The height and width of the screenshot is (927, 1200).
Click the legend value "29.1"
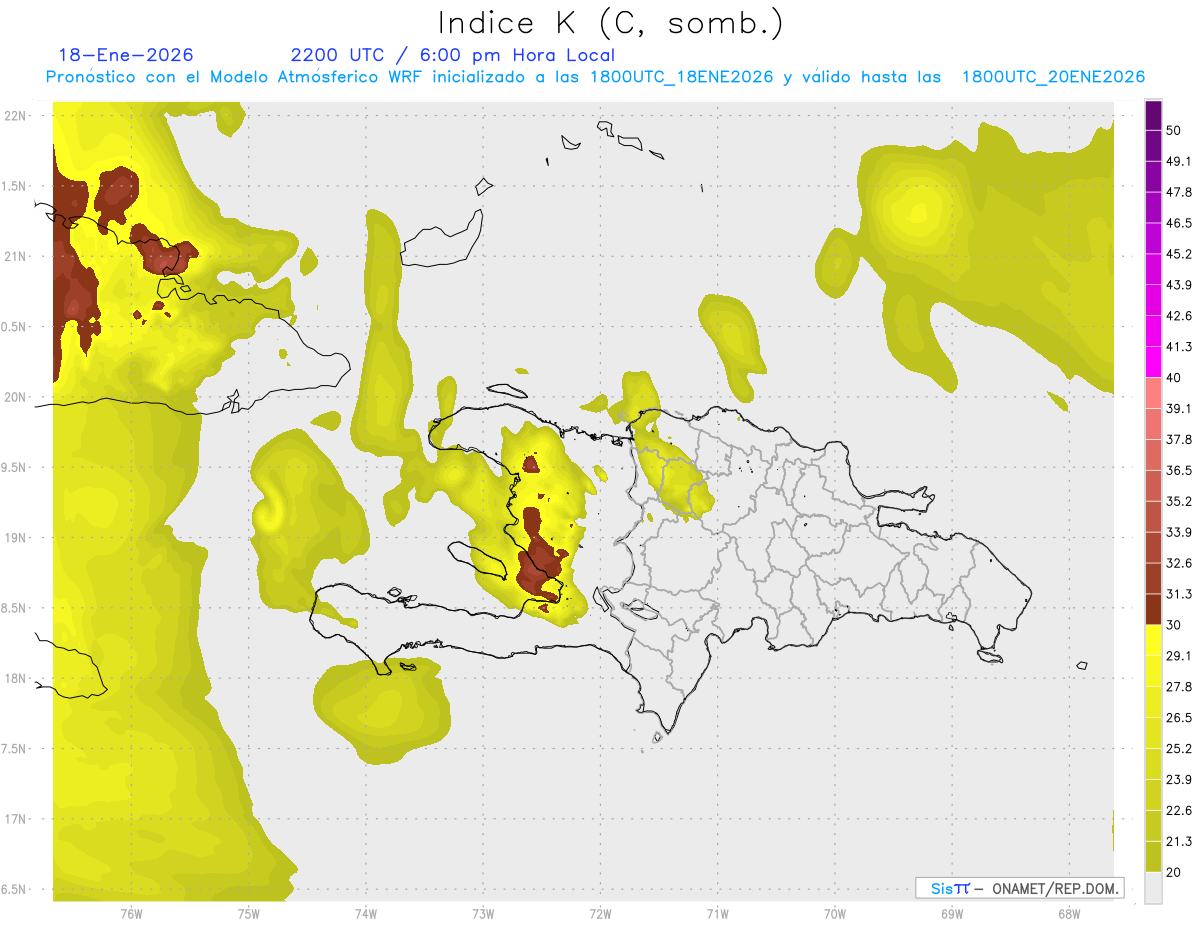coord(1179,656)
